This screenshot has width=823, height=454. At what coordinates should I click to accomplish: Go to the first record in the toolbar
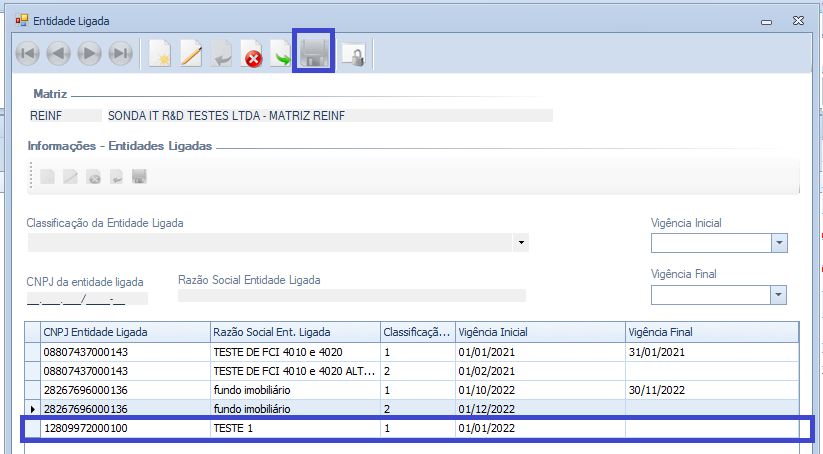[x=27, y=54]
